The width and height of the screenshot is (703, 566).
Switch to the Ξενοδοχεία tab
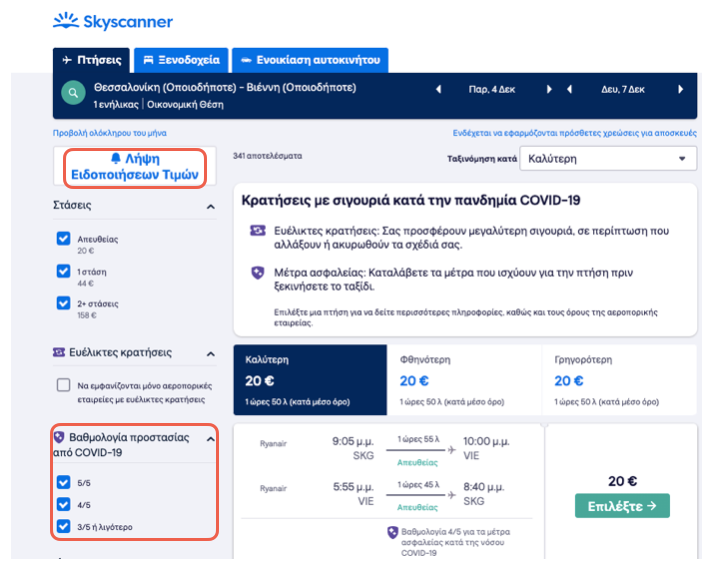[x=181, y=60]
